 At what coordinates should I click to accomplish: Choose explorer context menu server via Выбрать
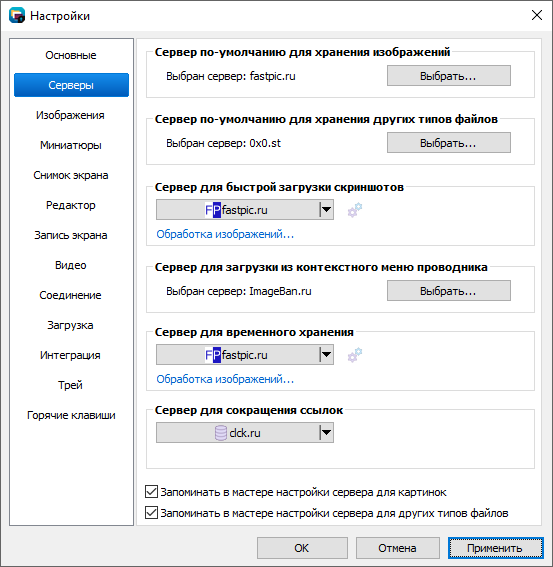[x=449, y=291]
